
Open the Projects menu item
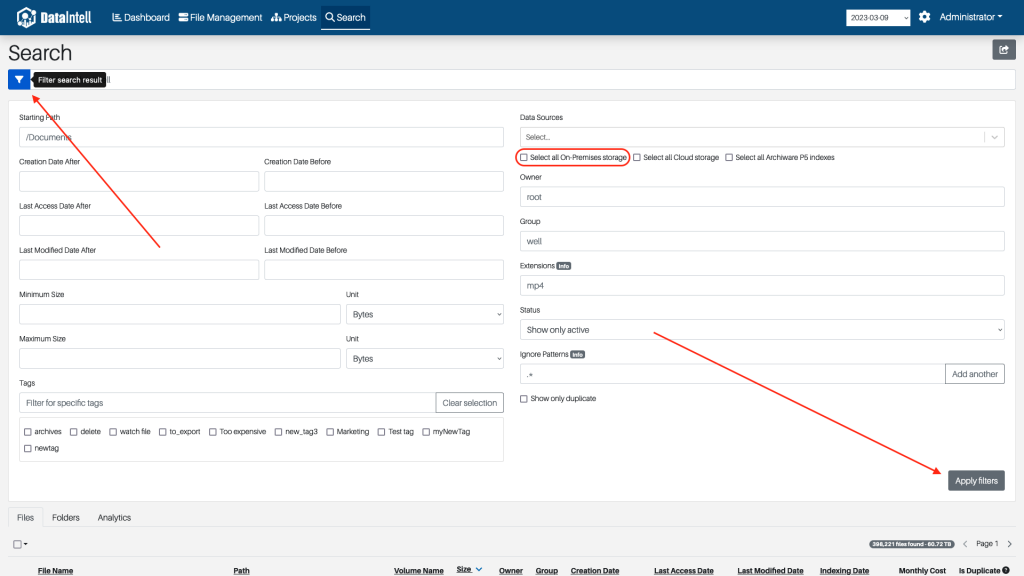[294, 18]
